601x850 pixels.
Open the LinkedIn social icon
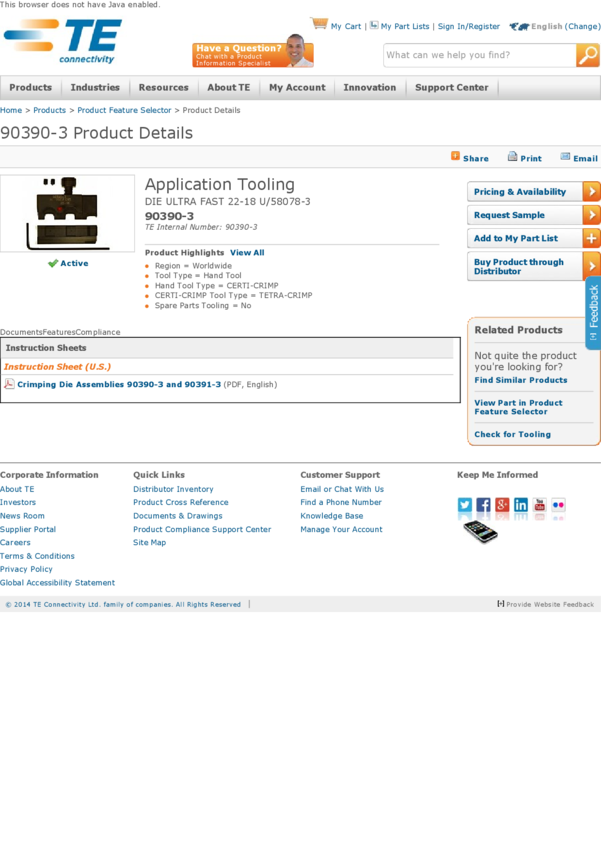pyautogui.click(x=521, y=505)
